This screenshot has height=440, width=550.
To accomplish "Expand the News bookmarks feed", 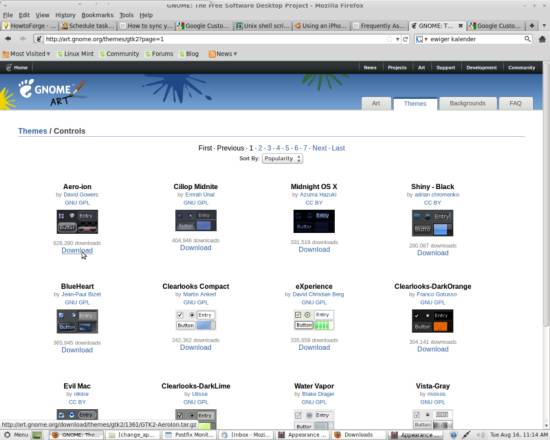I will [x=223, y=54].
